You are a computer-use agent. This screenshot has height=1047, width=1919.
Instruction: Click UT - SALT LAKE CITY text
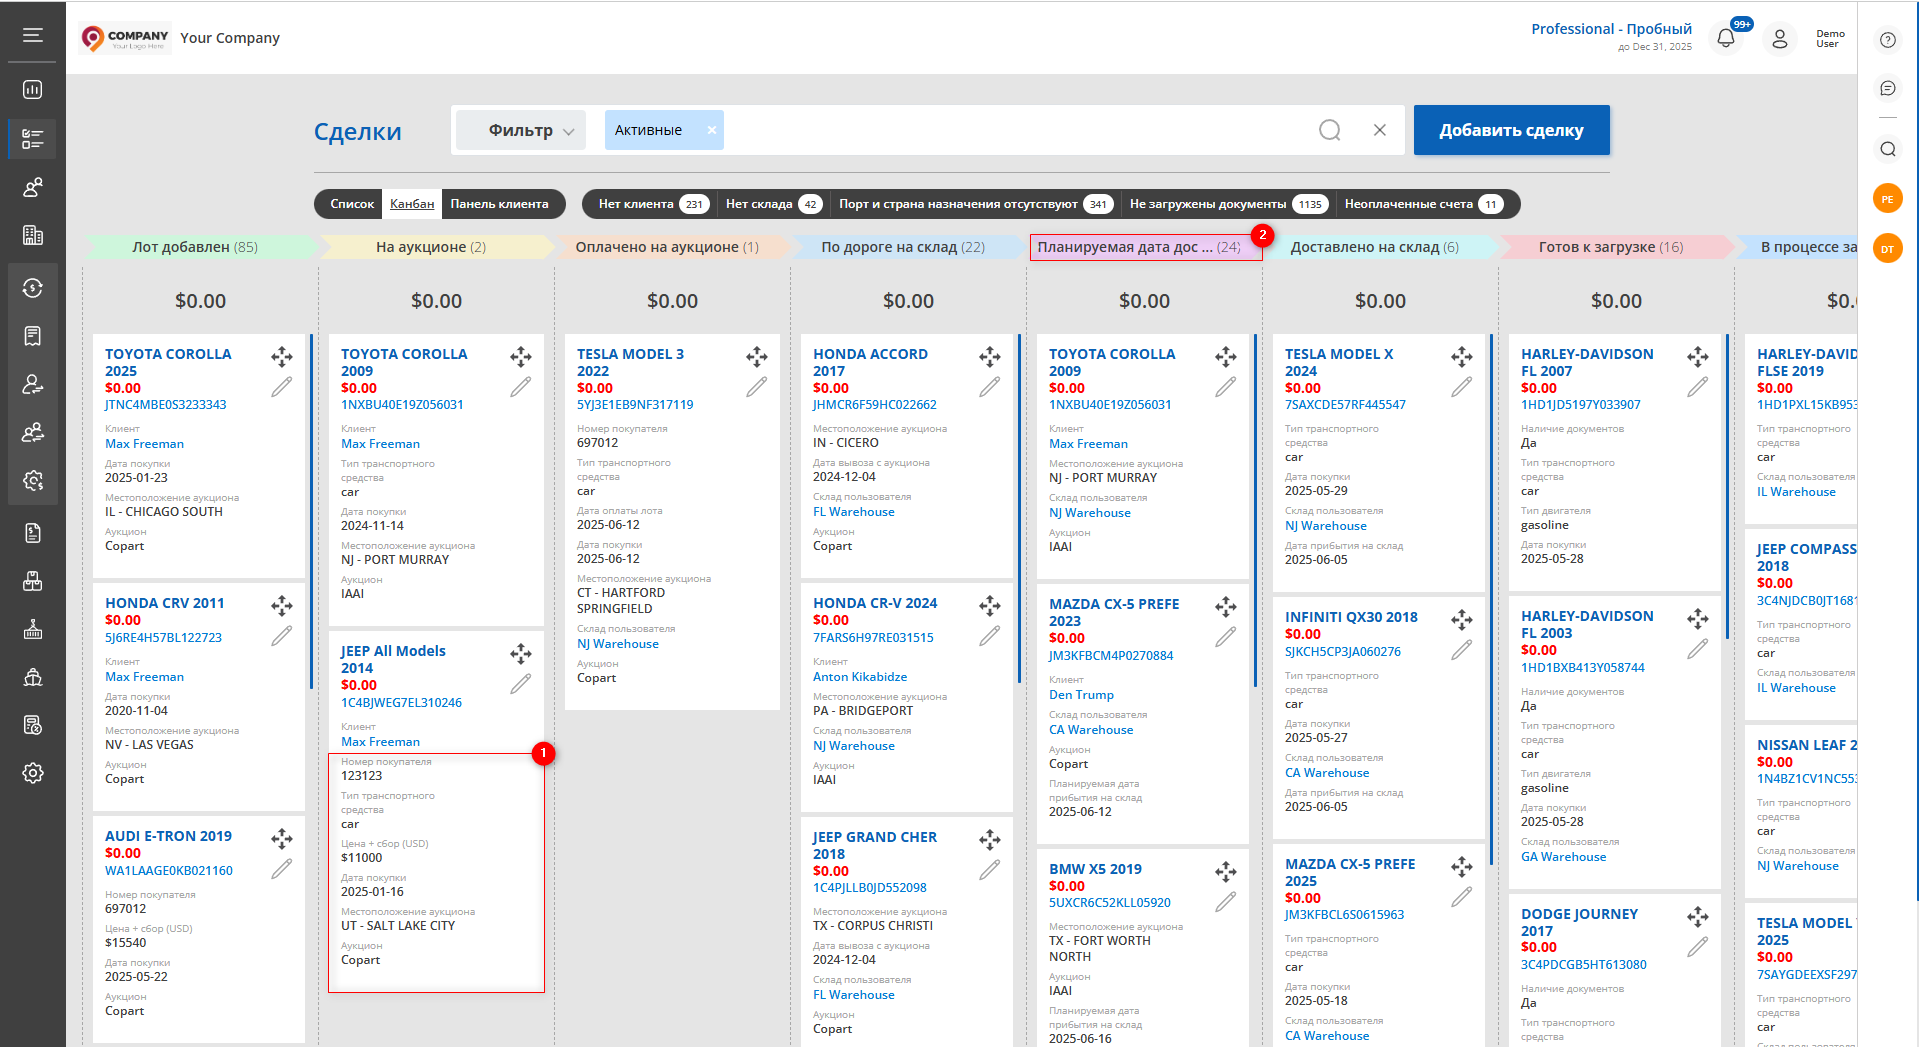click(x=398, y=926)
